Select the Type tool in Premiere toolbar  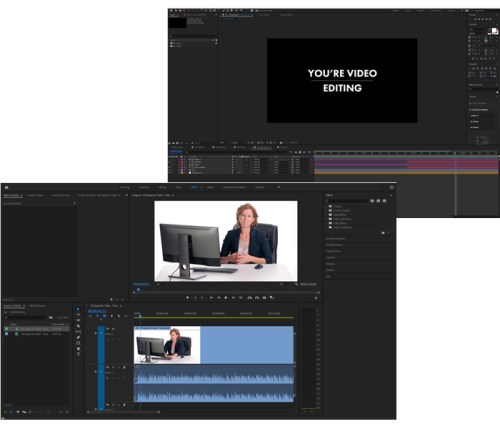pos(78,354)
